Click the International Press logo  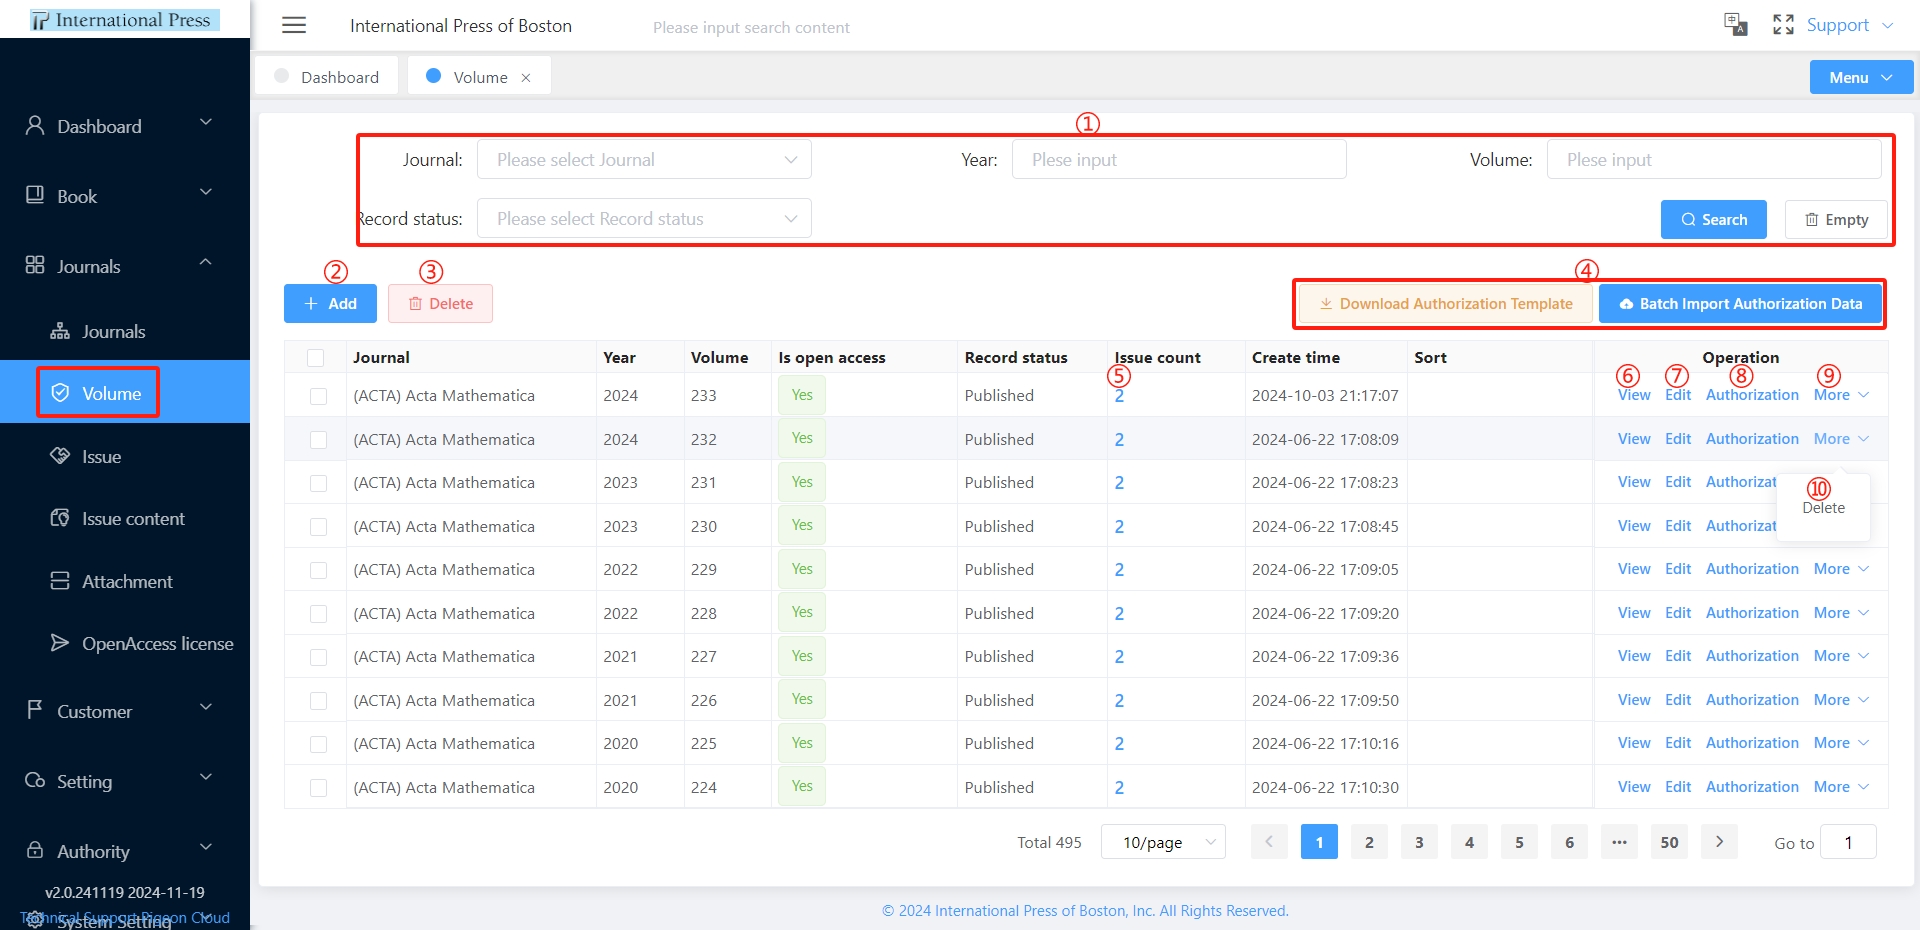pos(124,20)
